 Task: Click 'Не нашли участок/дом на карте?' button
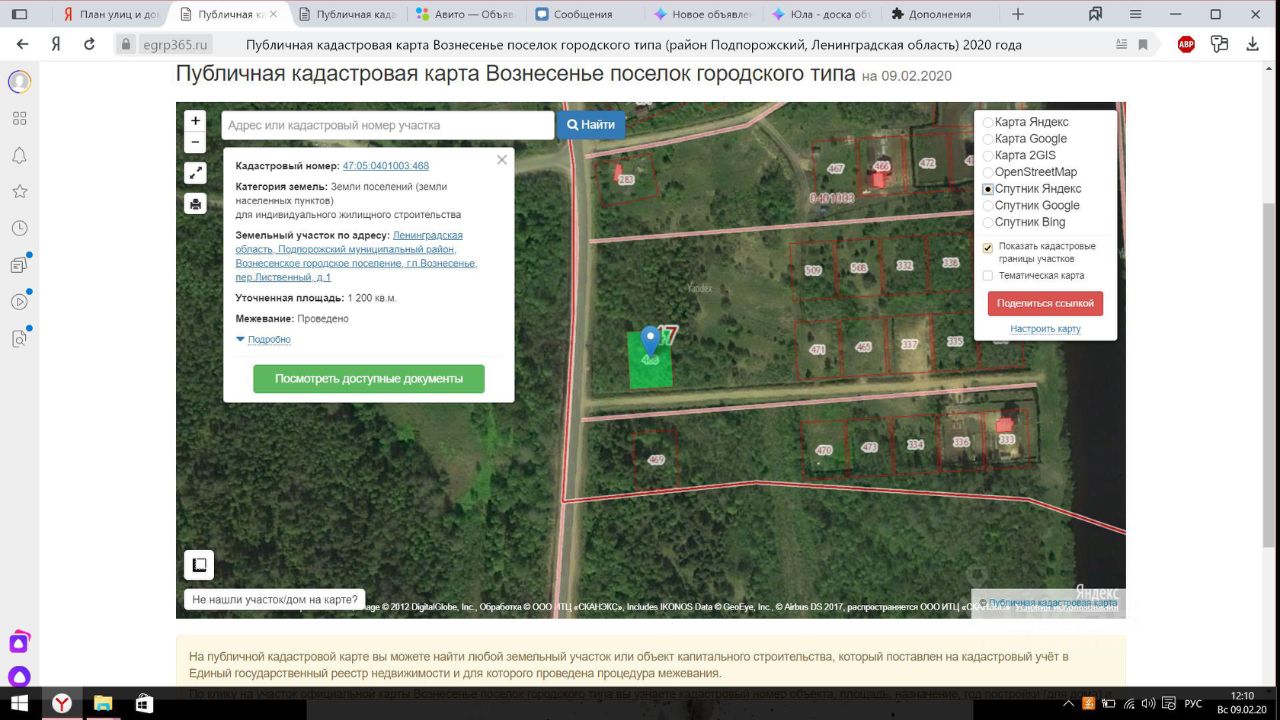[275, 600]
